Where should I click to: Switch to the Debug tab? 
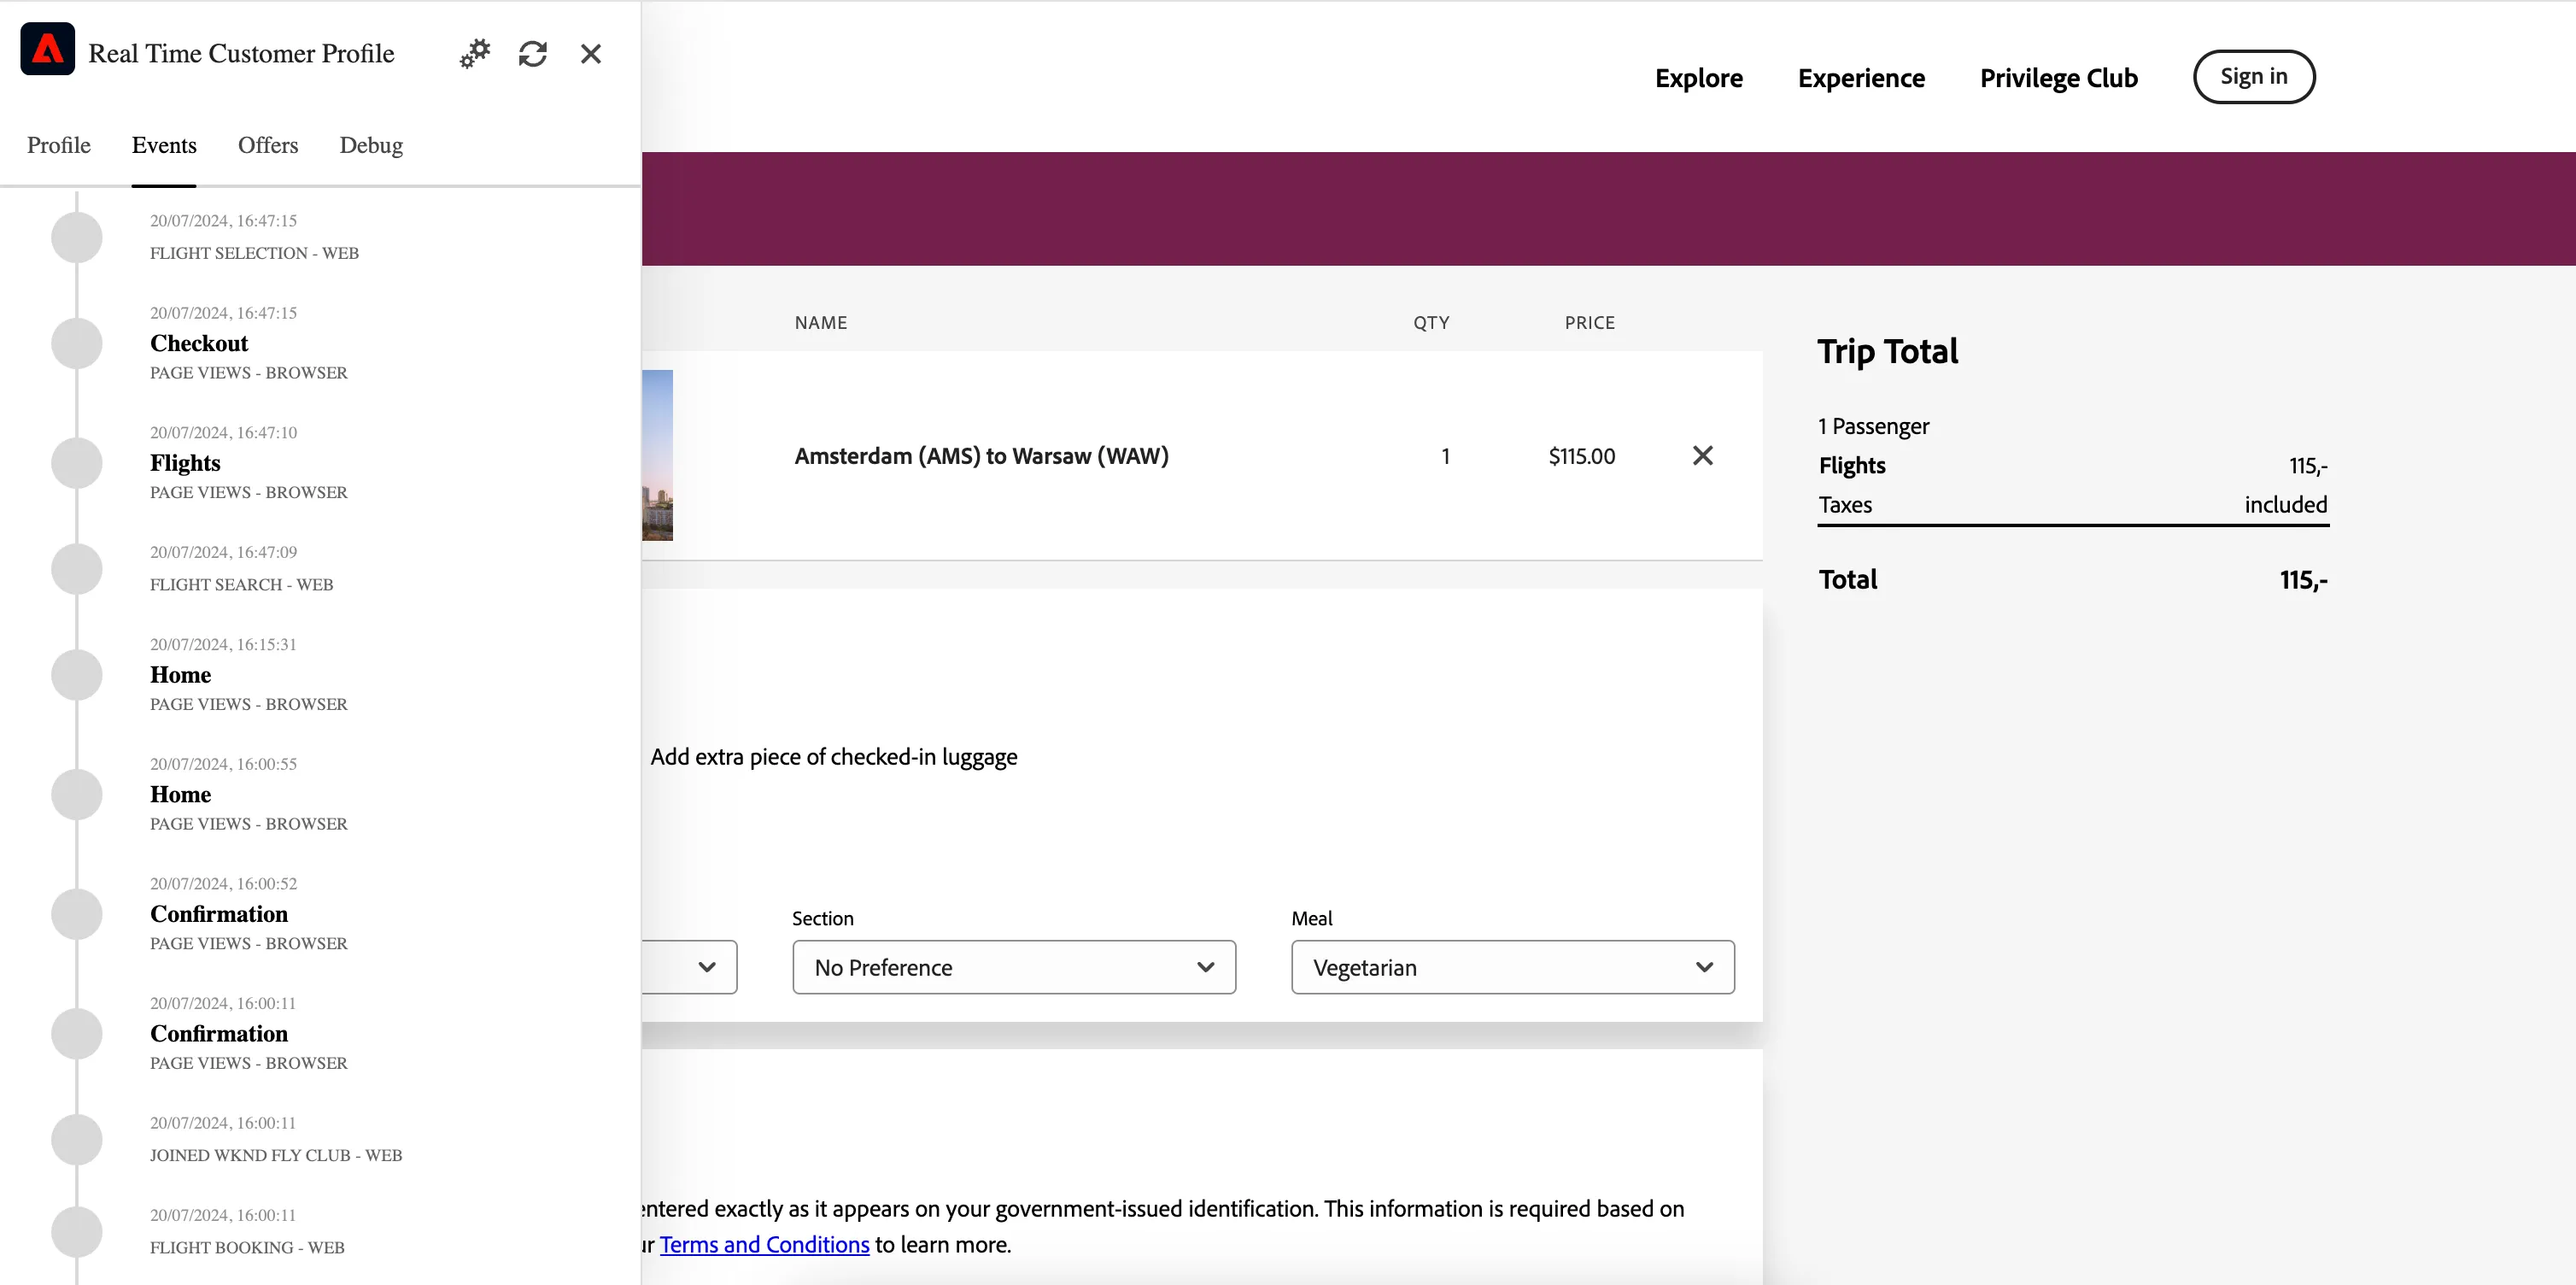(x=371, y=145)
